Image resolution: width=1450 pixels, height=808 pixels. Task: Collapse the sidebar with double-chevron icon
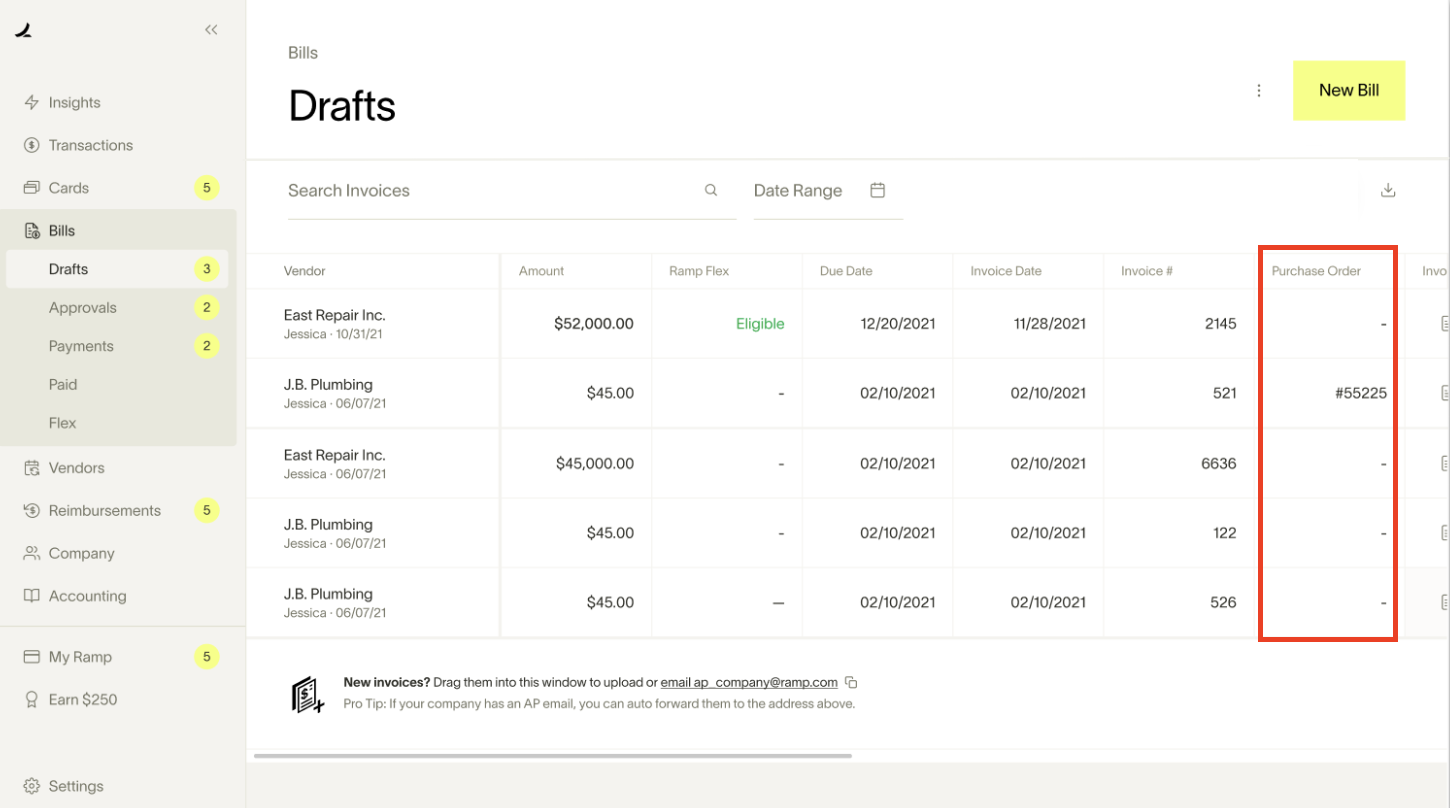point(211,30)
